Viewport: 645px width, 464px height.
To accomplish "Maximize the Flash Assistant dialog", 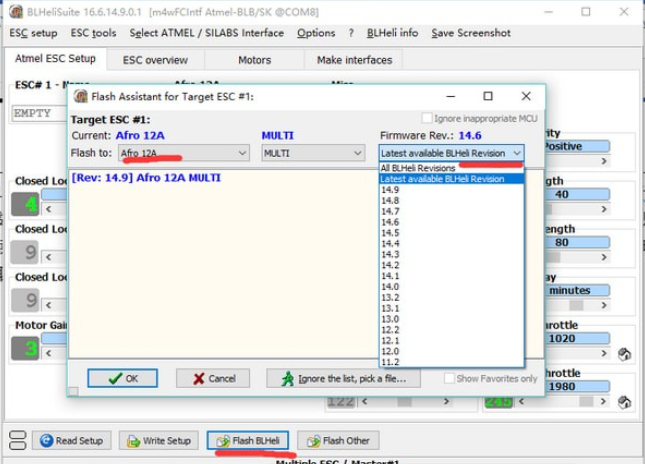I will 488,96.
